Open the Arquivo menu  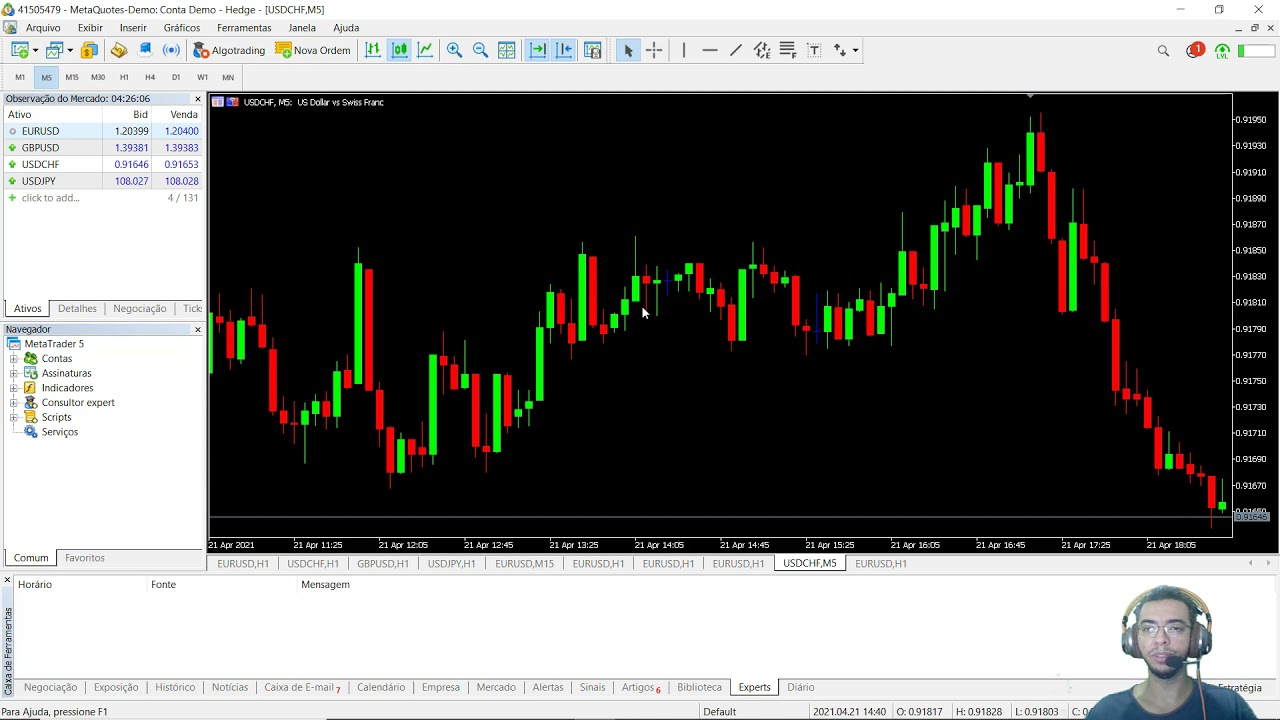(x=43, y=28)
